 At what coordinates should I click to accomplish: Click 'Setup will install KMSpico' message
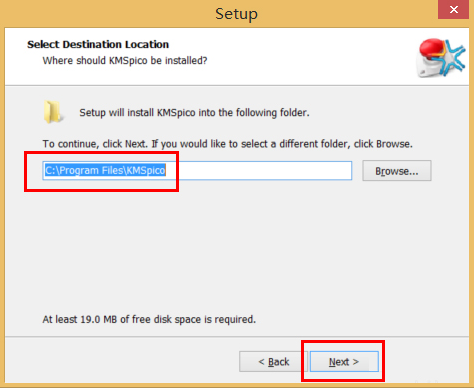pos(194,113)
